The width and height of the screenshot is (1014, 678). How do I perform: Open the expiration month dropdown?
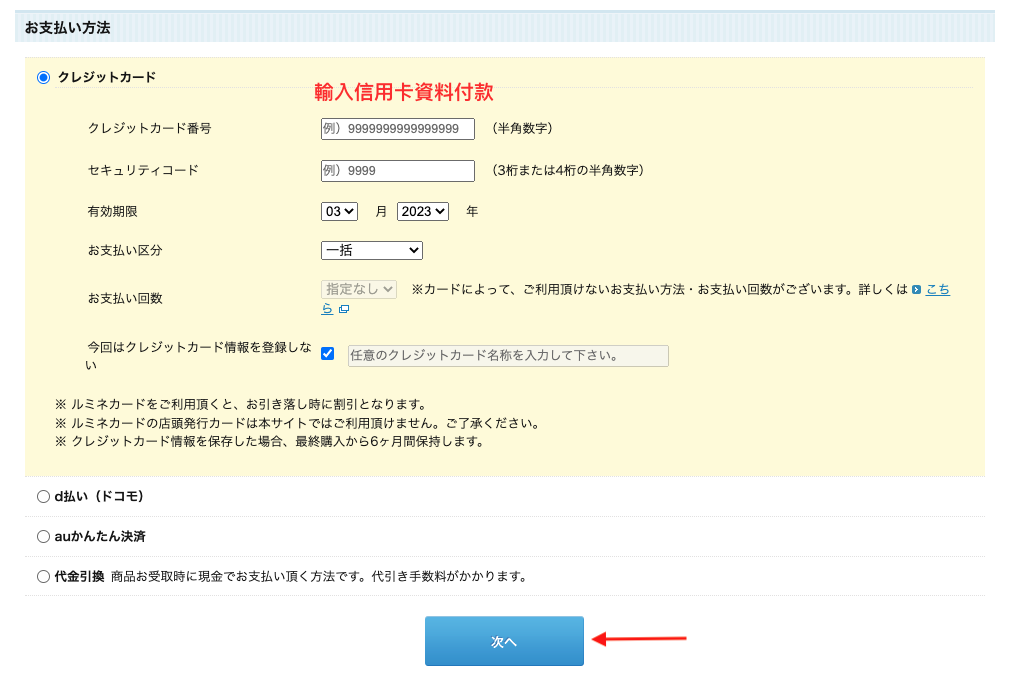(x=339, y=211)
